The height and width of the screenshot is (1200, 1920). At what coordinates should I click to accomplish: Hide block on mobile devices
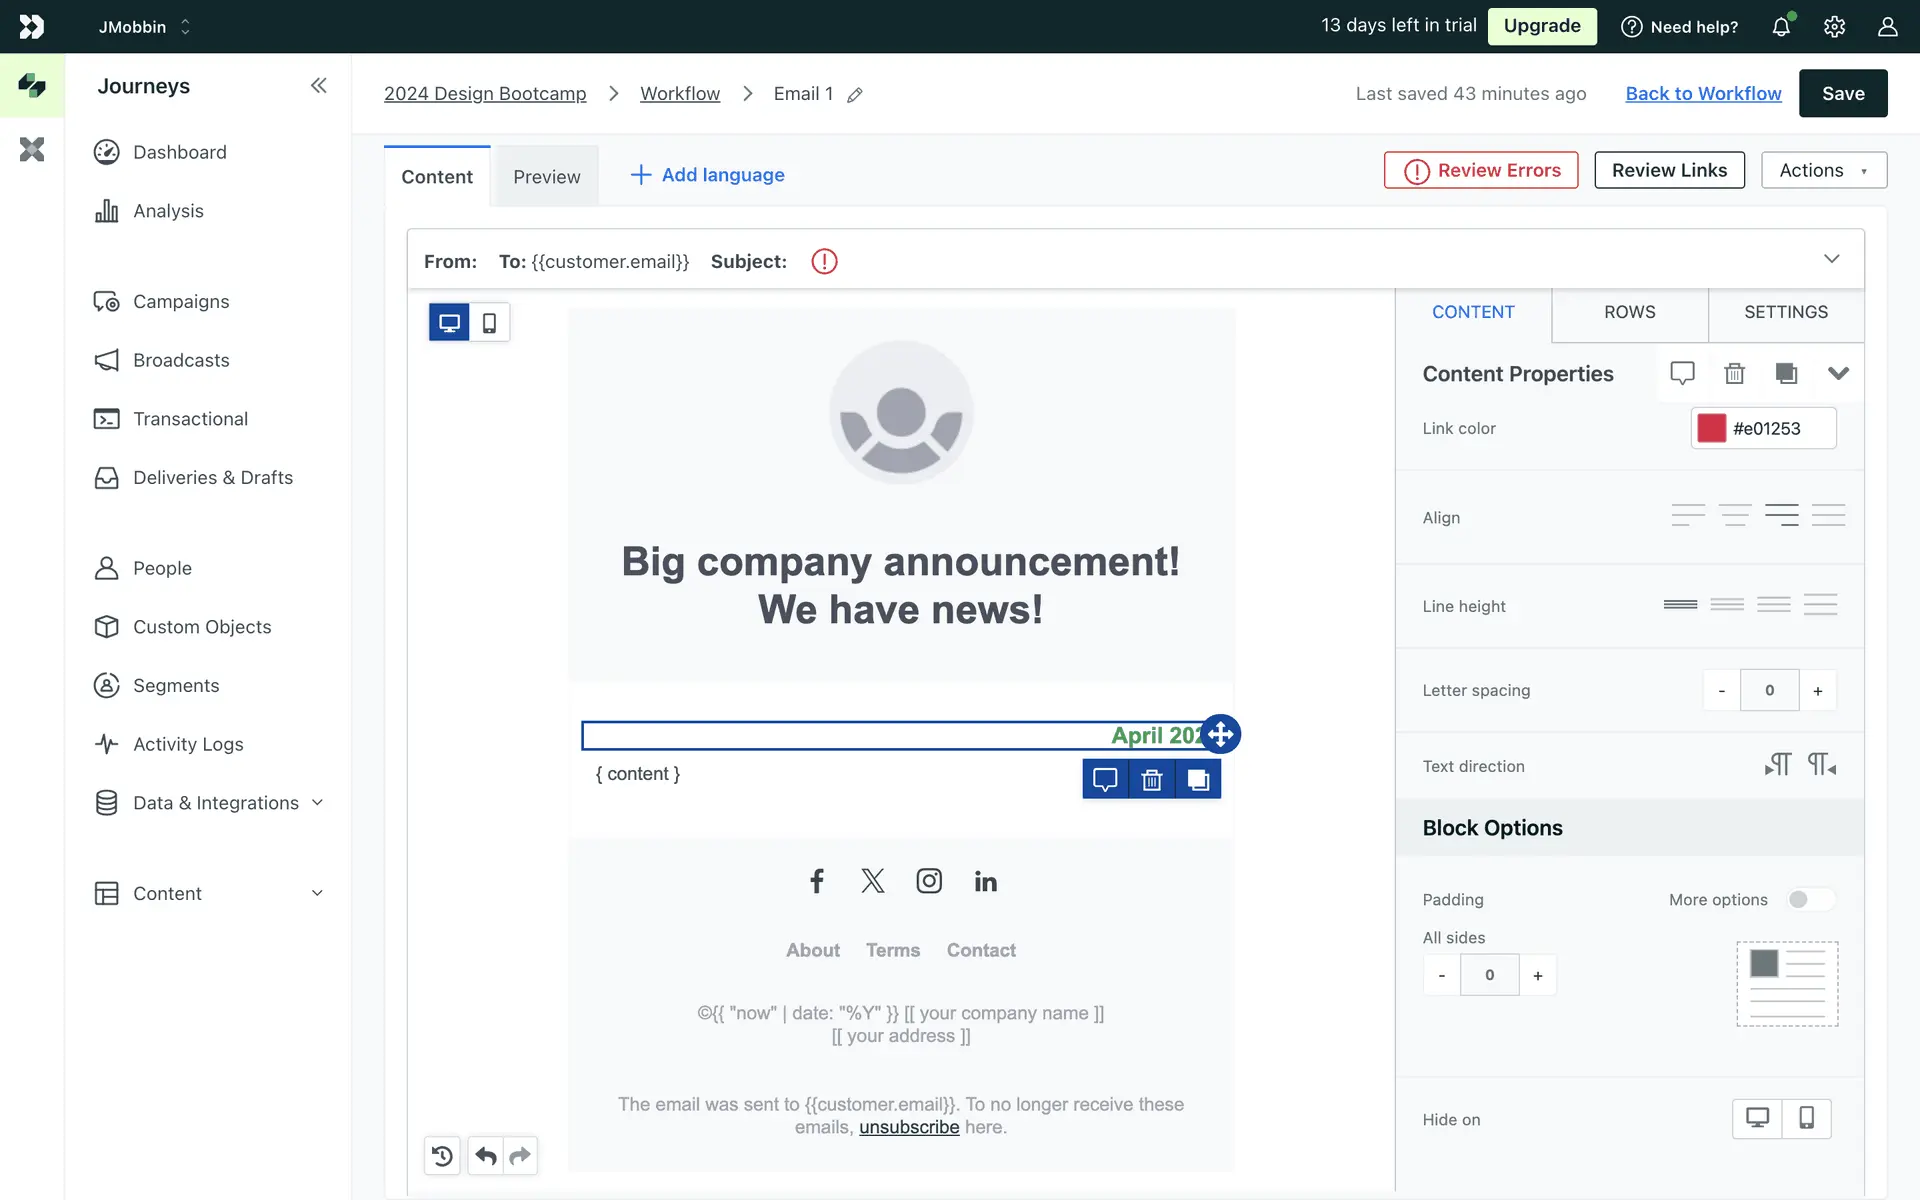coord(1806,1118)
